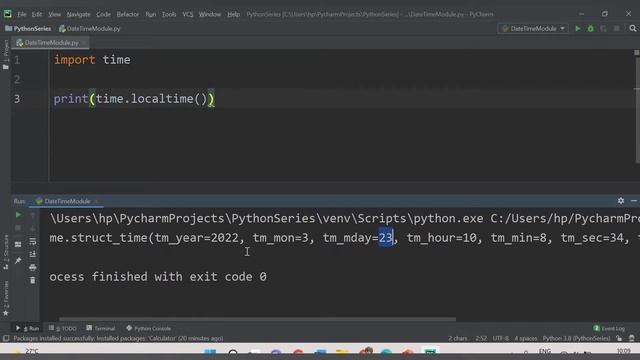Open the Code menu
This screenshot has height=360, width=640.
pos(103,14)
